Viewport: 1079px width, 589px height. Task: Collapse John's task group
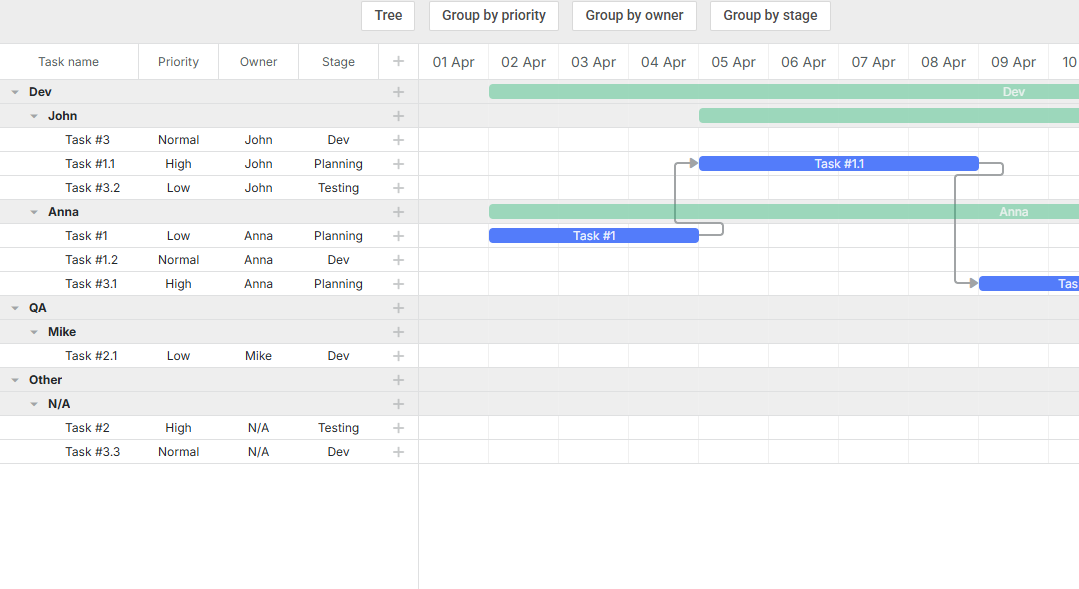click(34, 116)
